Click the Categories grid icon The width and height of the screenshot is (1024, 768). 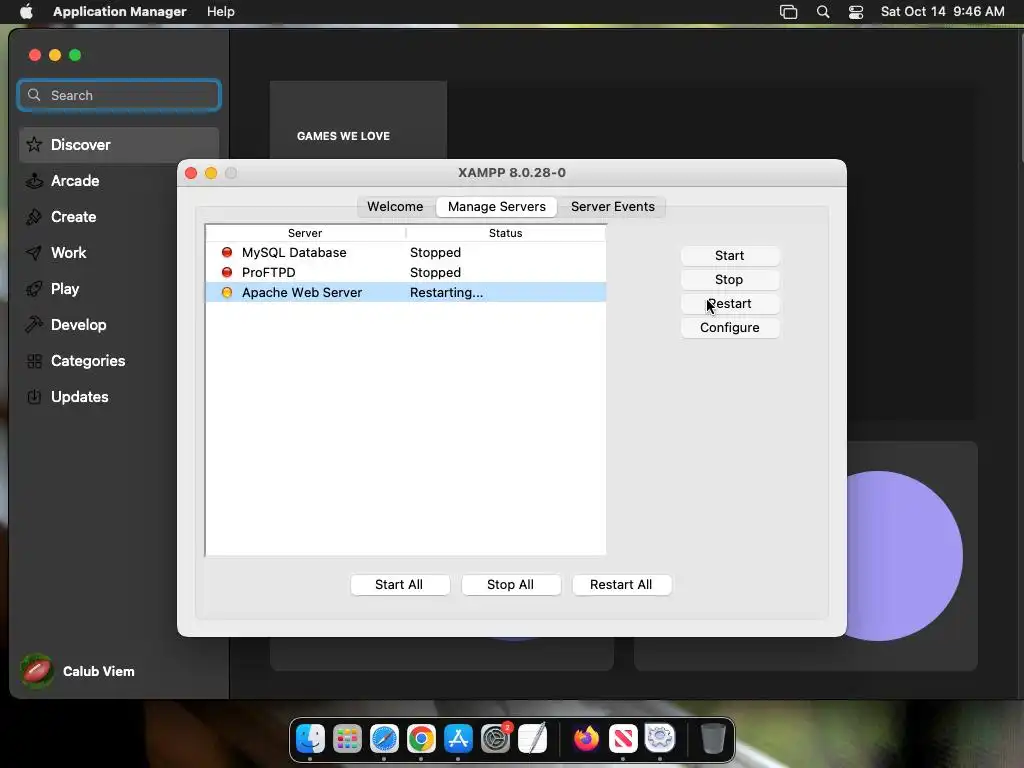(34, 360)
